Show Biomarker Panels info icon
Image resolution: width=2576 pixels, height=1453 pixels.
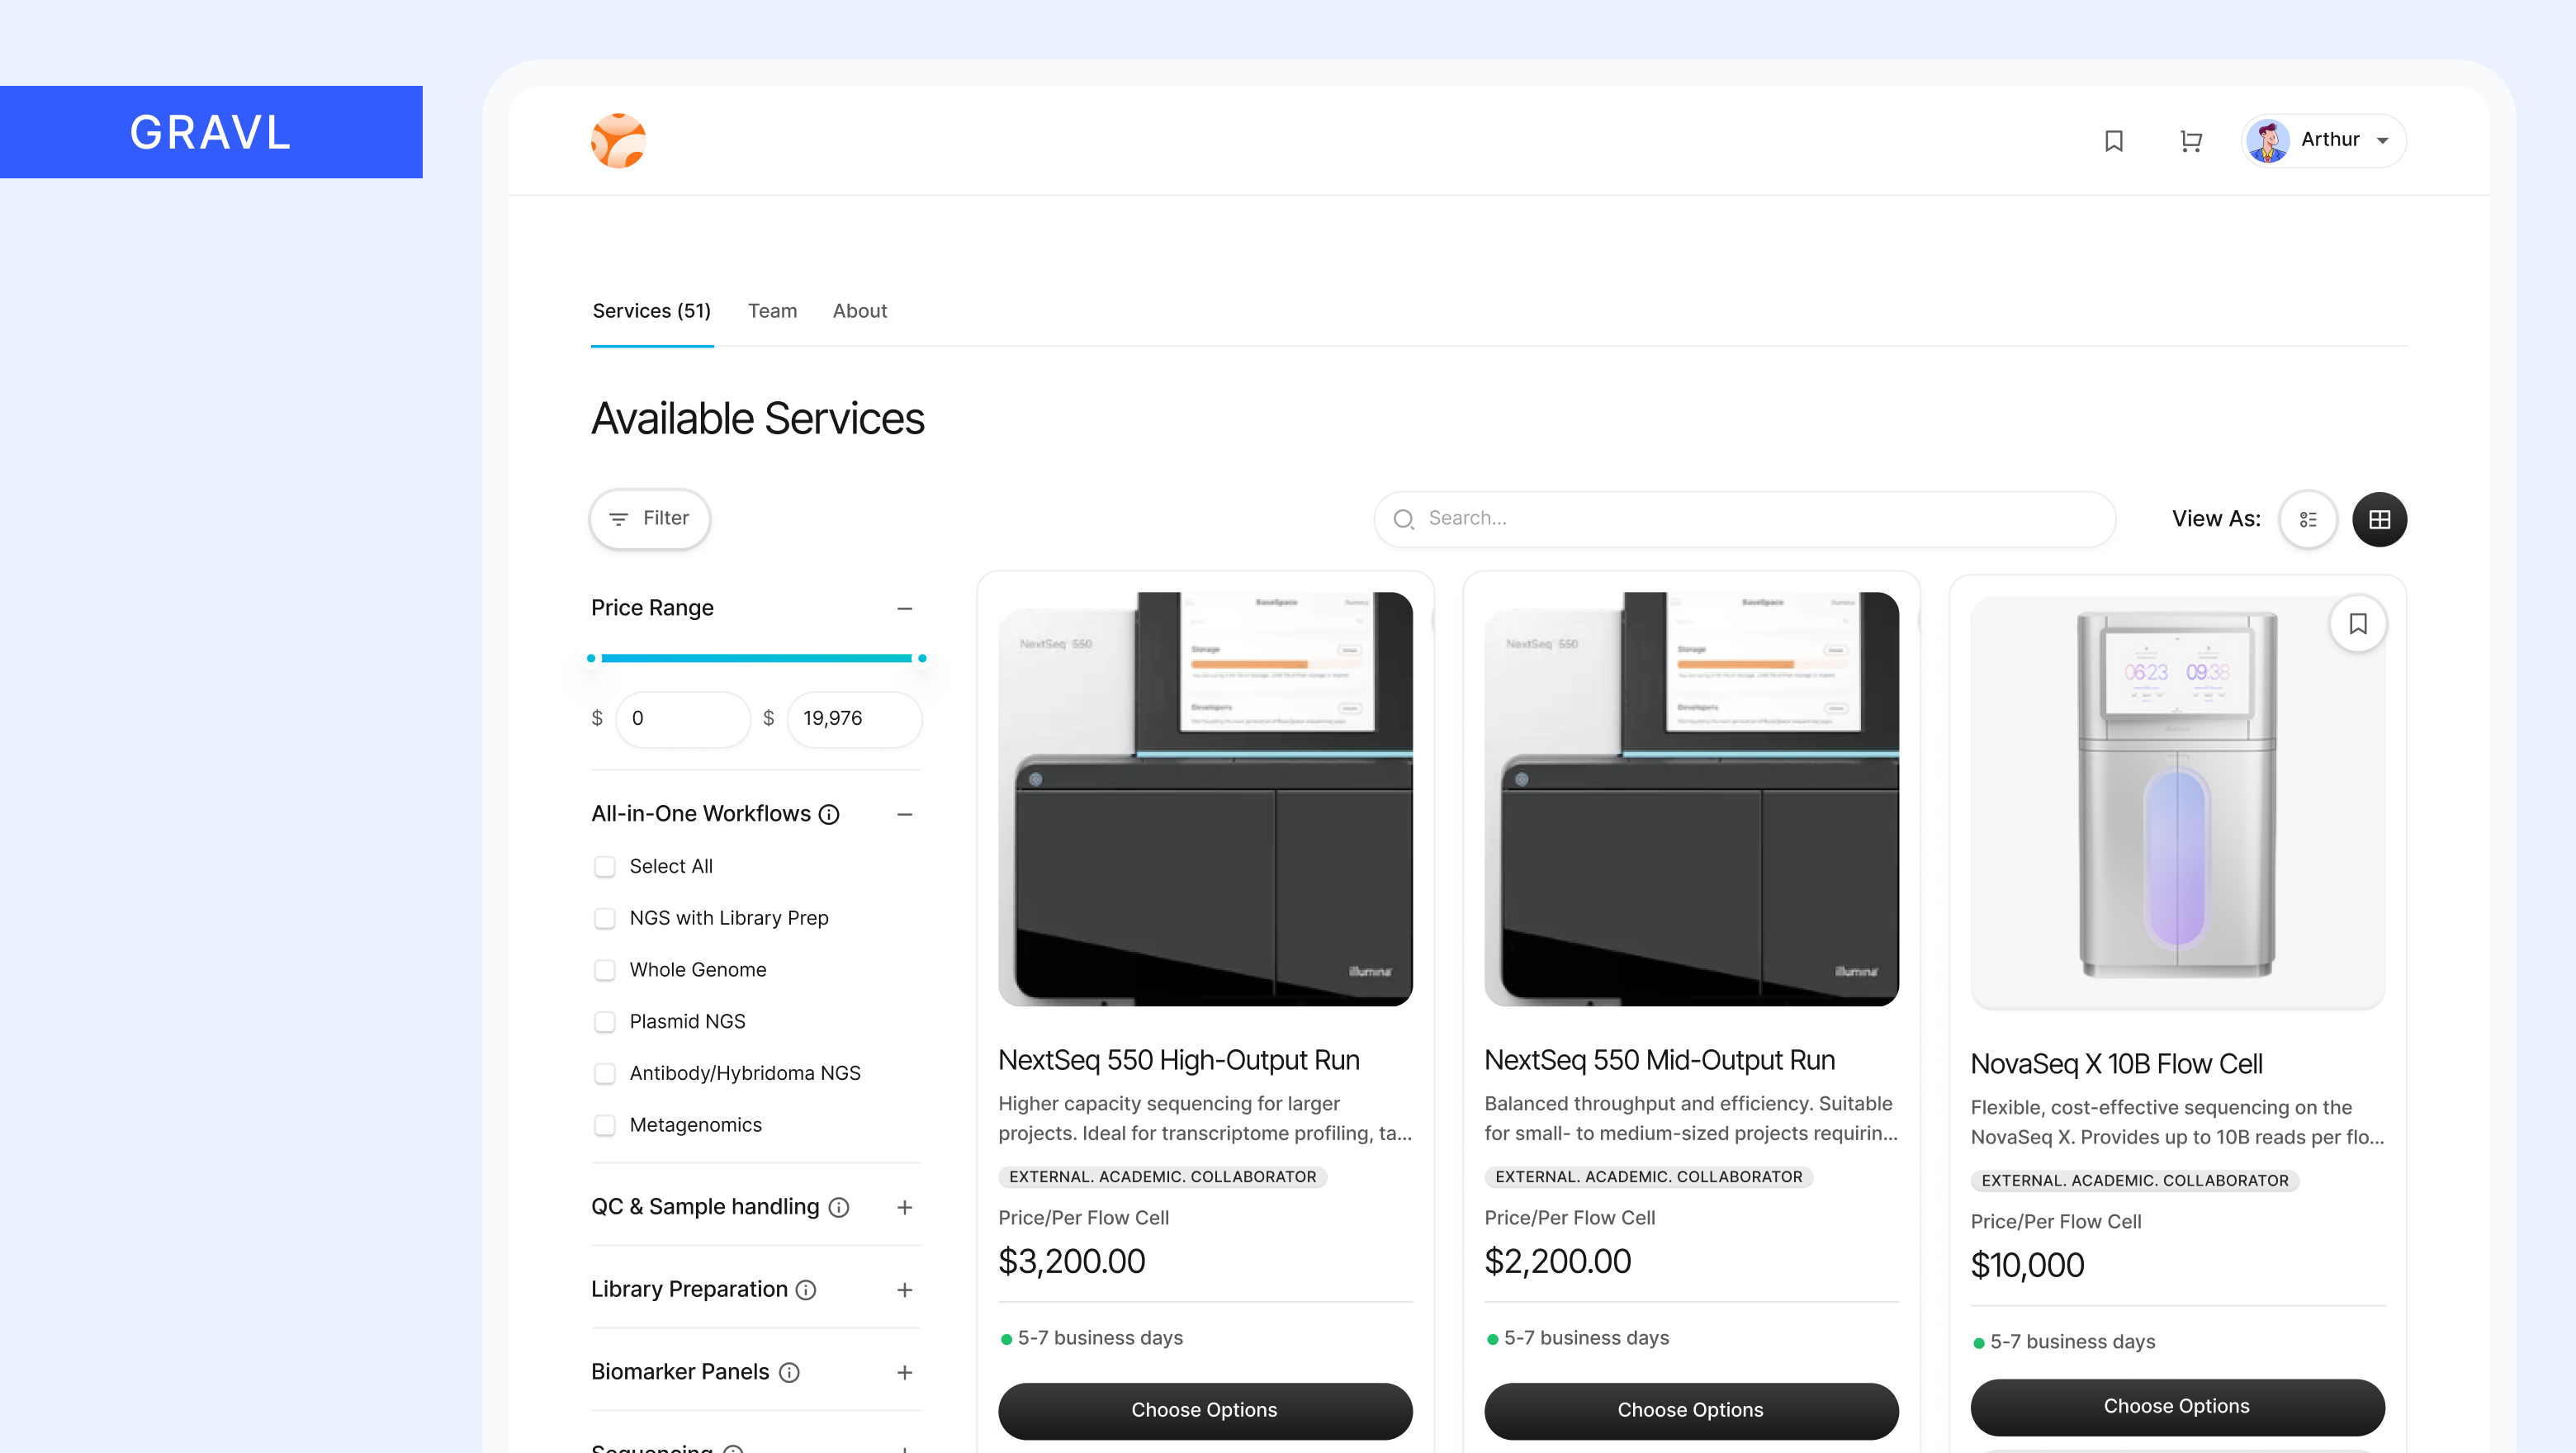[789, 1372]
